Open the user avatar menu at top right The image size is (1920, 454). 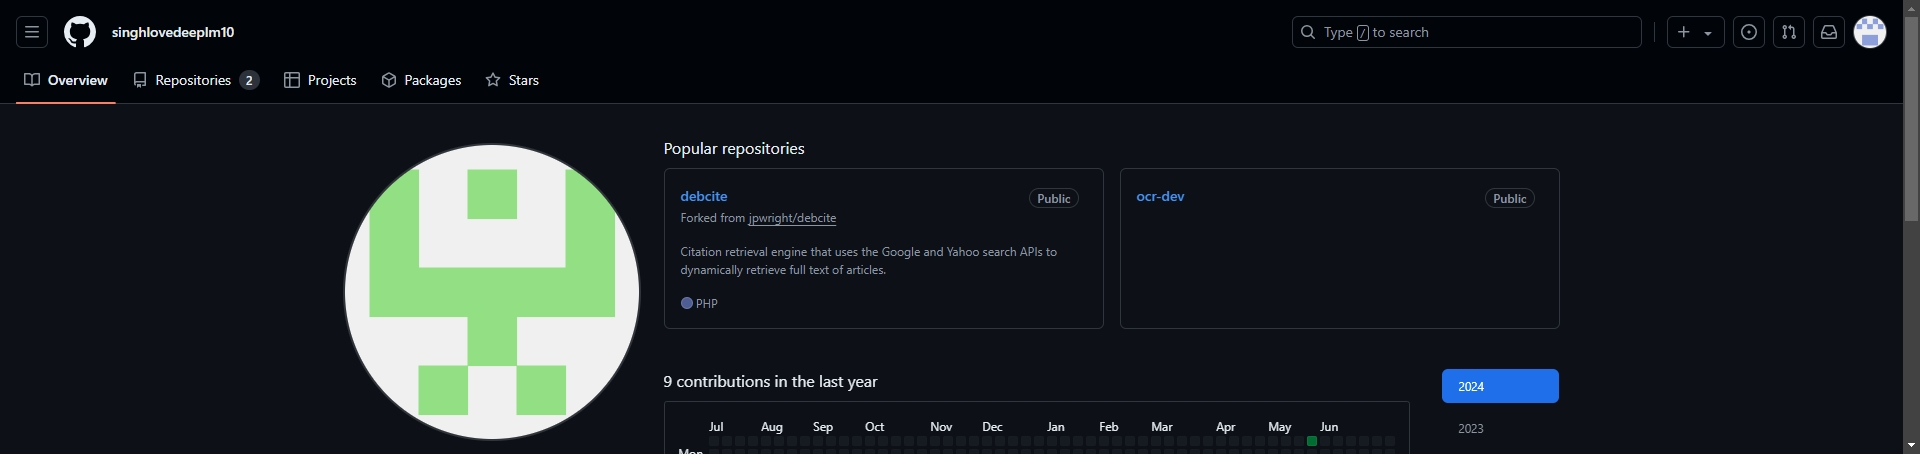pos(1869,32)
